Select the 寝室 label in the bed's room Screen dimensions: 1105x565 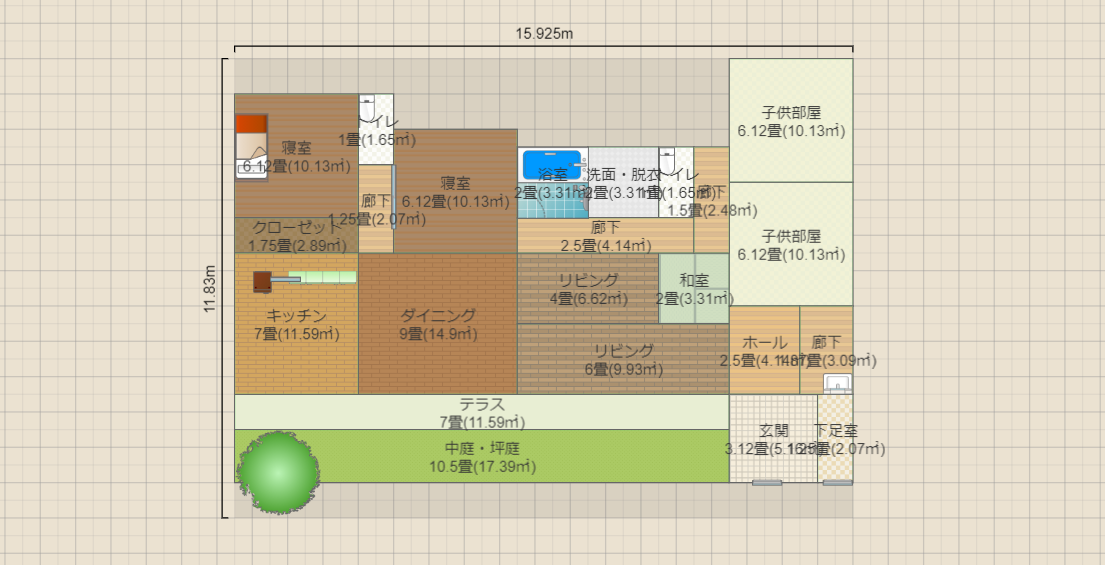click(297, 148)
